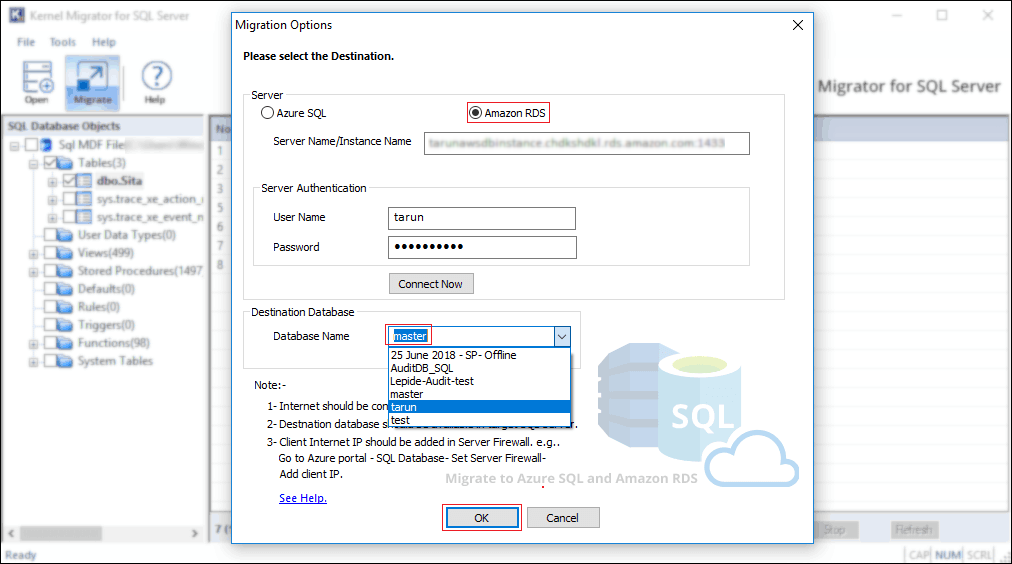Expand the Views(499) tree node
The image size is (1012, 564).
pos(33,254)
